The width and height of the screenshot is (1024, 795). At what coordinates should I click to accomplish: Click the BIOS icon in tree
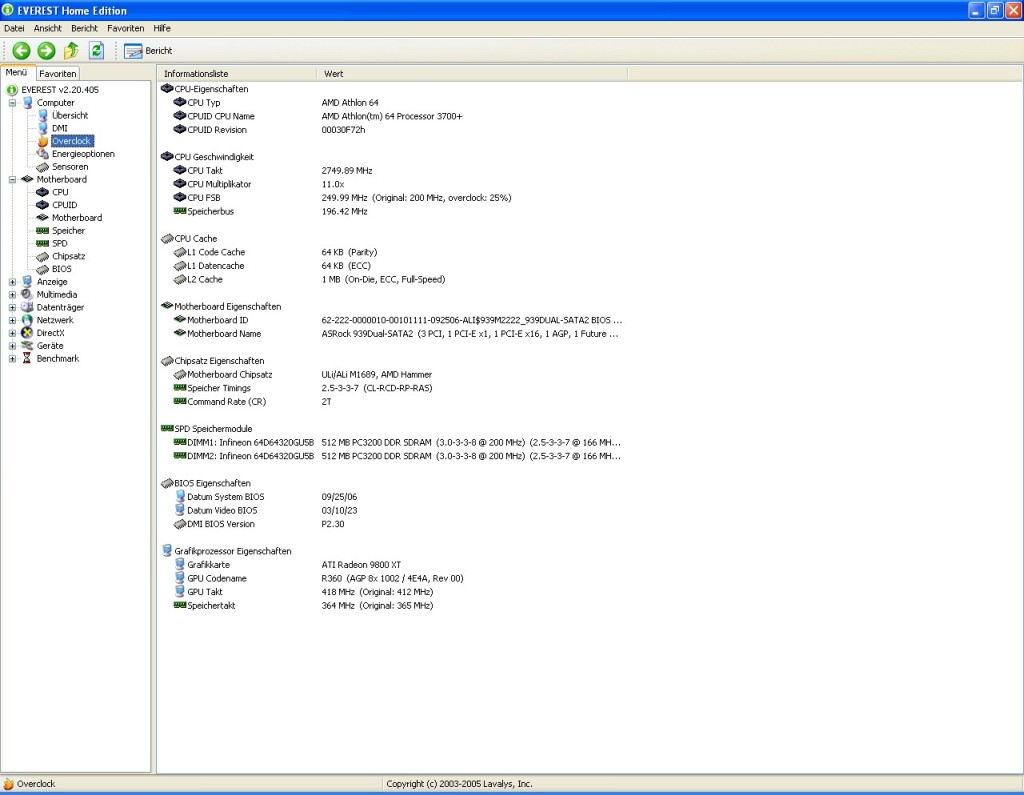coord(42,269)
